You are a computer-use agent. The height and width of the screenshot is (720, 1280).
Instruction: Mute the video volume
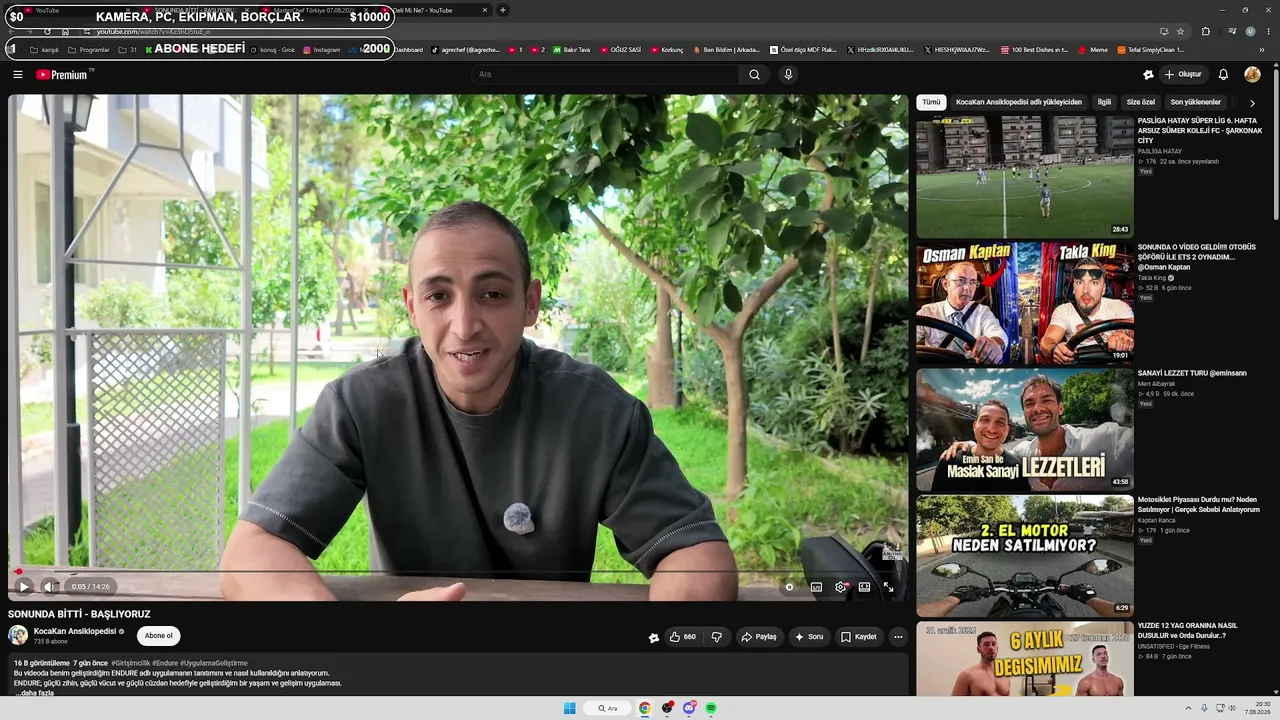(49, 587)
